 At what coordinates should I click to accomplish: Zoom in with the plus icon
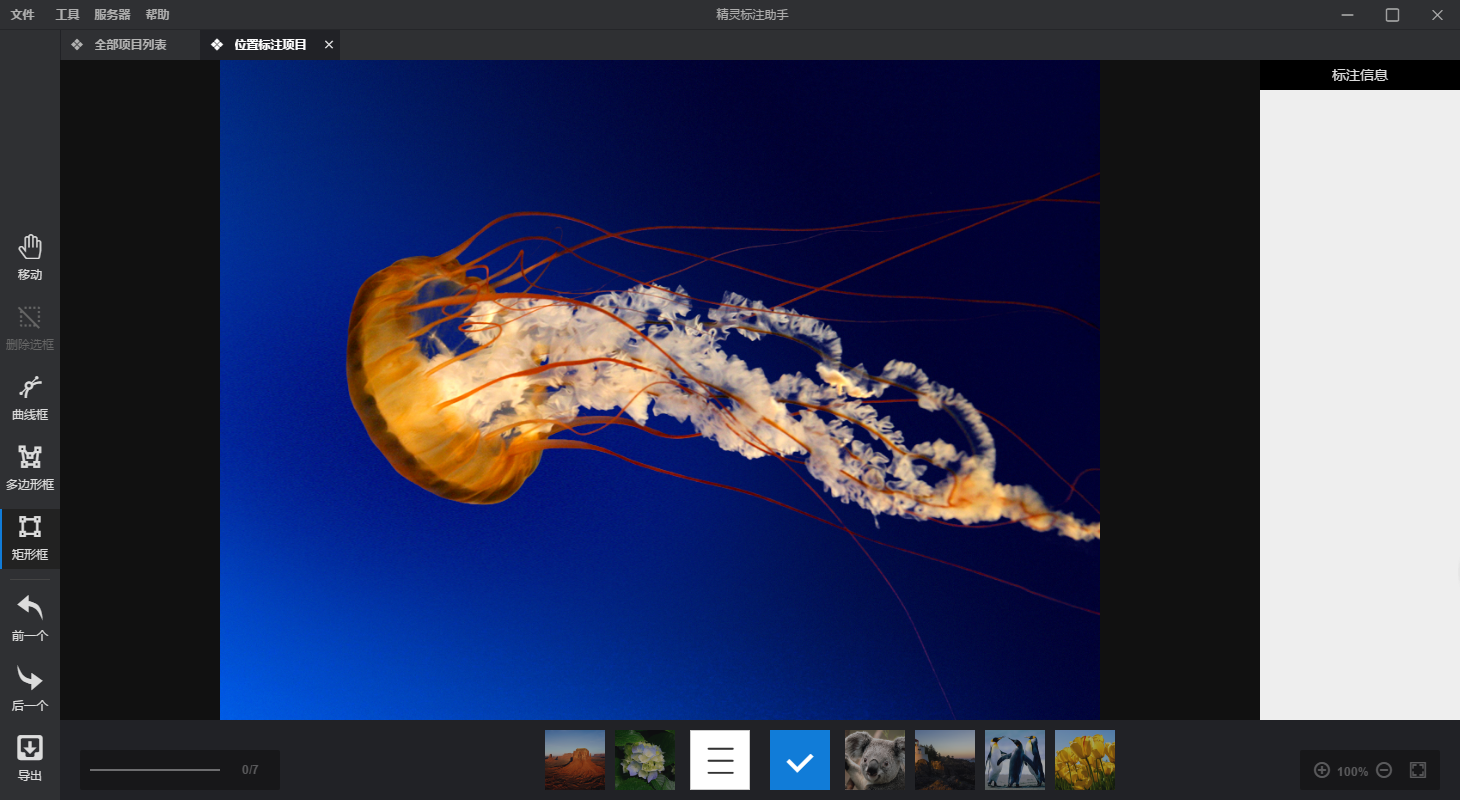1322,770
